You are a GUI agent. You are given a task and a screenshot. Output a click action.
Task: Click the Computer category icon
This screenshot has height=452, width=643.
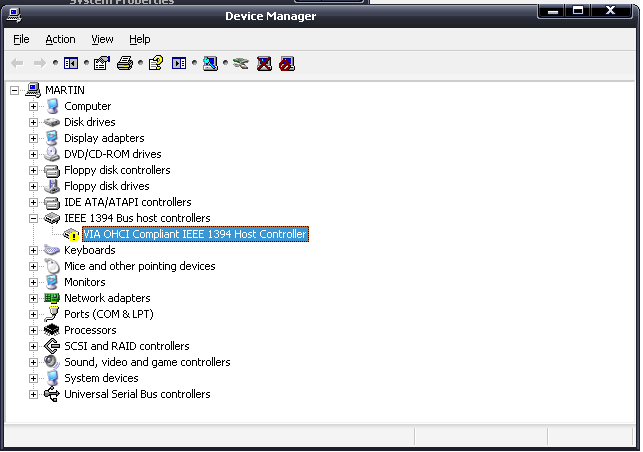(x=52, y=106)
